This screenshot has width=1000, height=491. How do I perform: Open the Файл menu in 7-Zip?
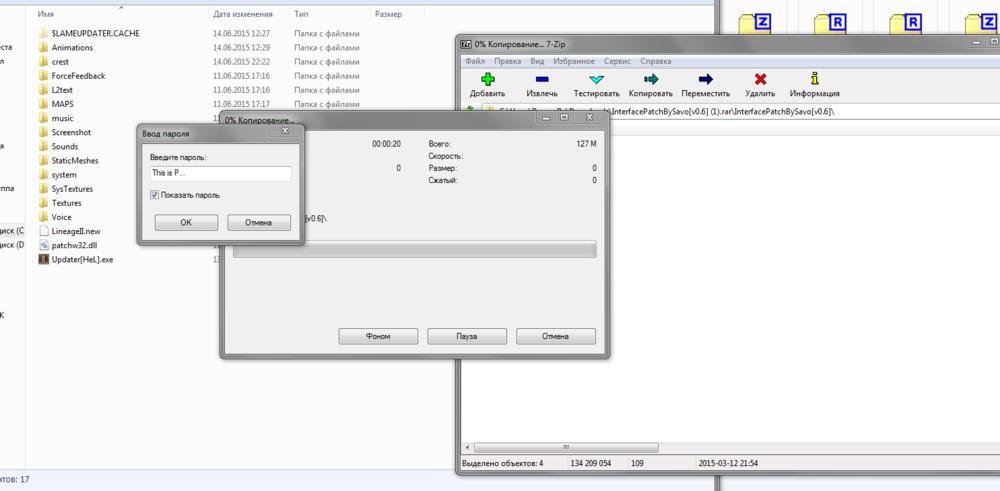(x=474, y=61)
